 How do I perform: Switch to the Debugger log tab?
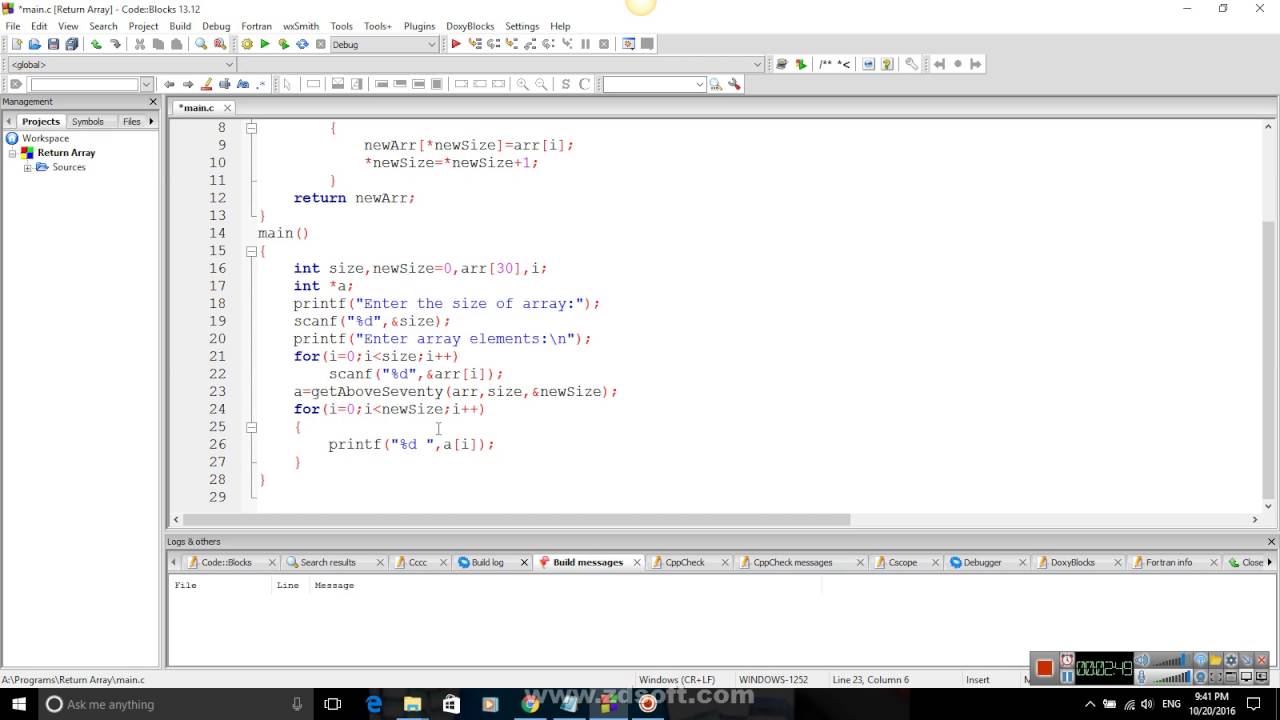pos(982,562)
